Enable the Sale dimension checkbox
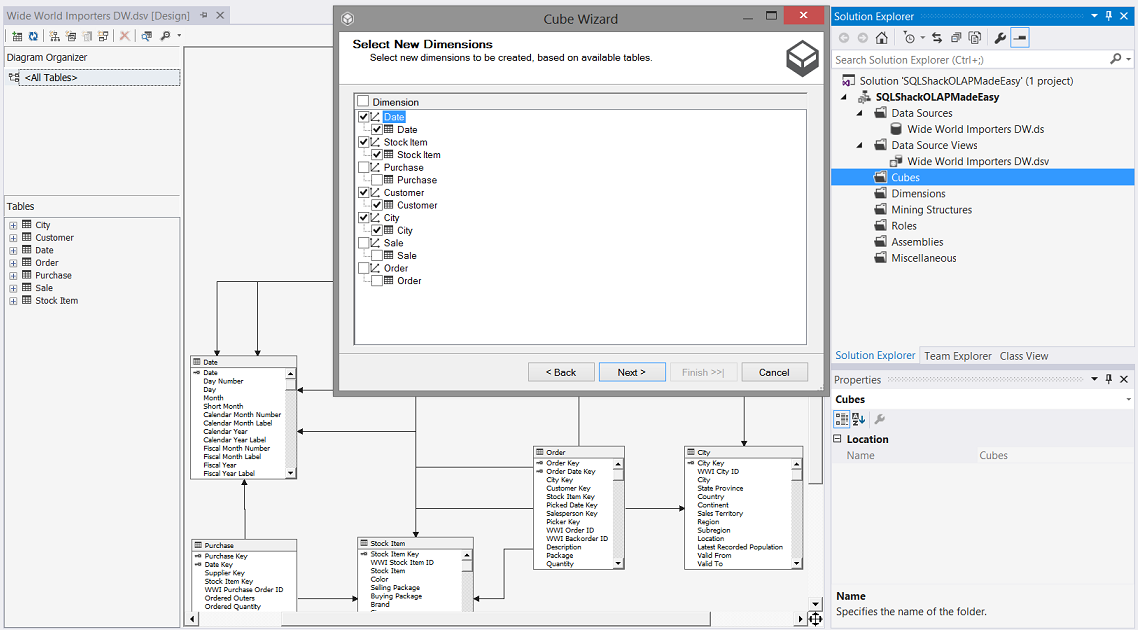Image resolution: width=1138 pixels, height=630 pixels. [364, 243]
